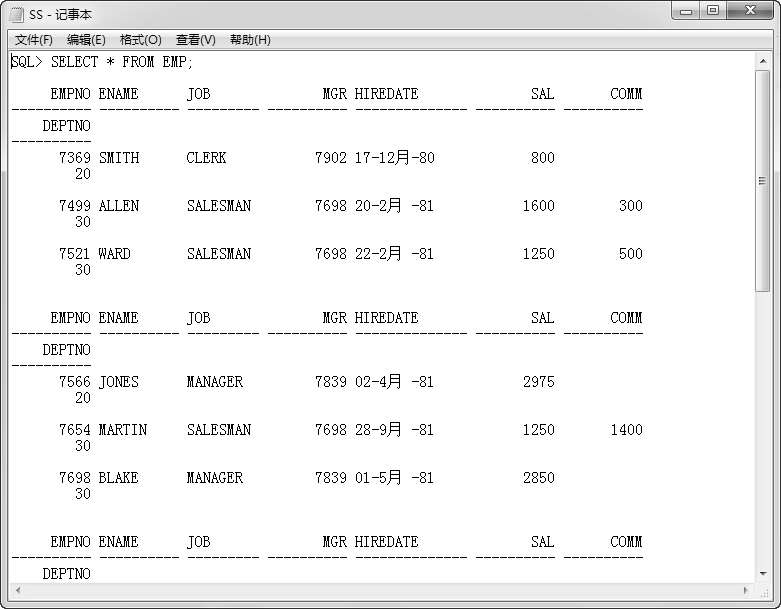Open the 帮助(H) menu
The image size is (781, 609).
[x=250, y=40]
